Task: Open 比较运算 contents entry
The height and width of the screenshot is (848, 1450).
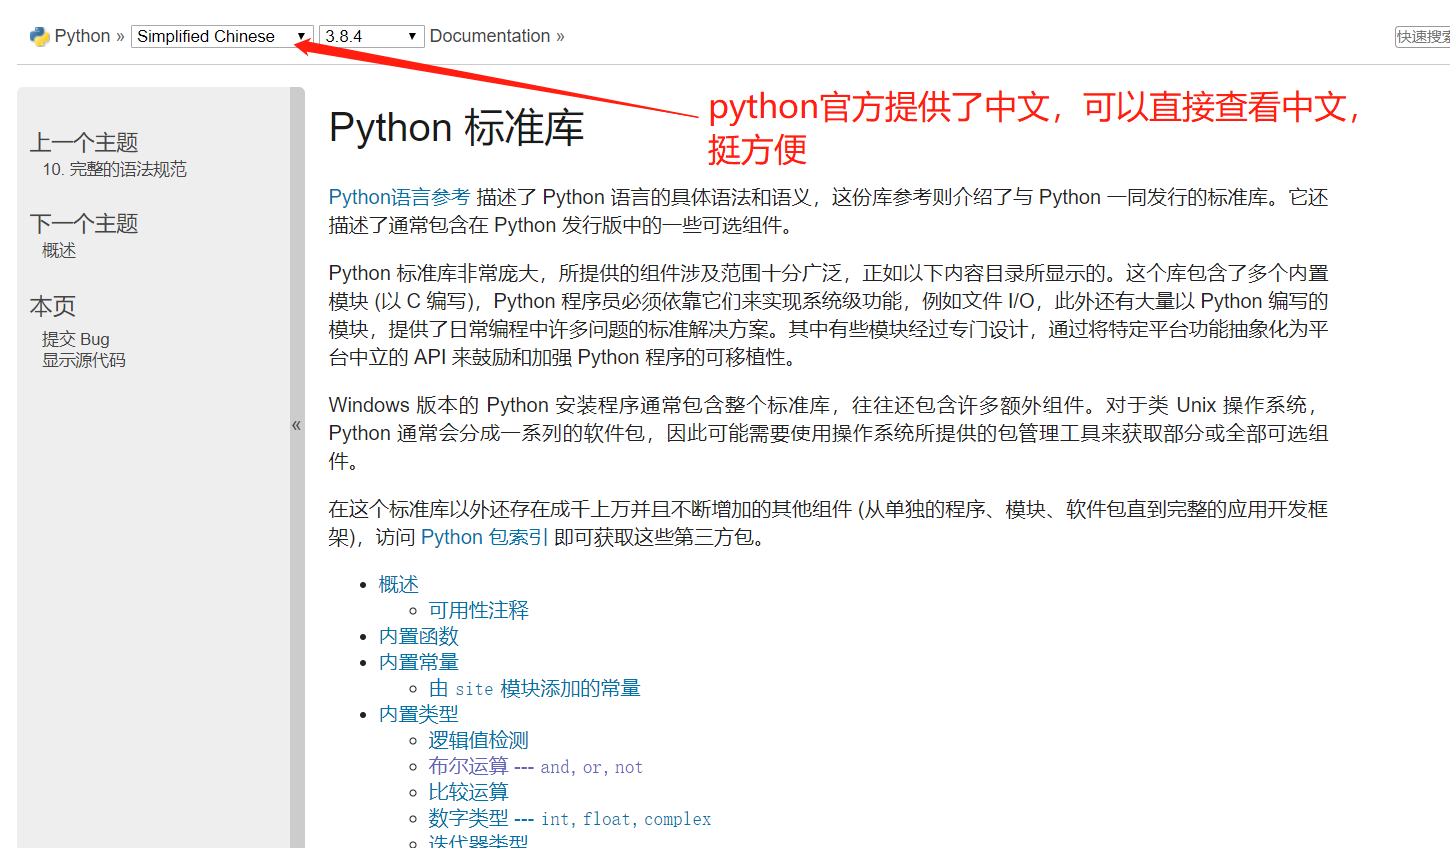Action: click(469, 792)
